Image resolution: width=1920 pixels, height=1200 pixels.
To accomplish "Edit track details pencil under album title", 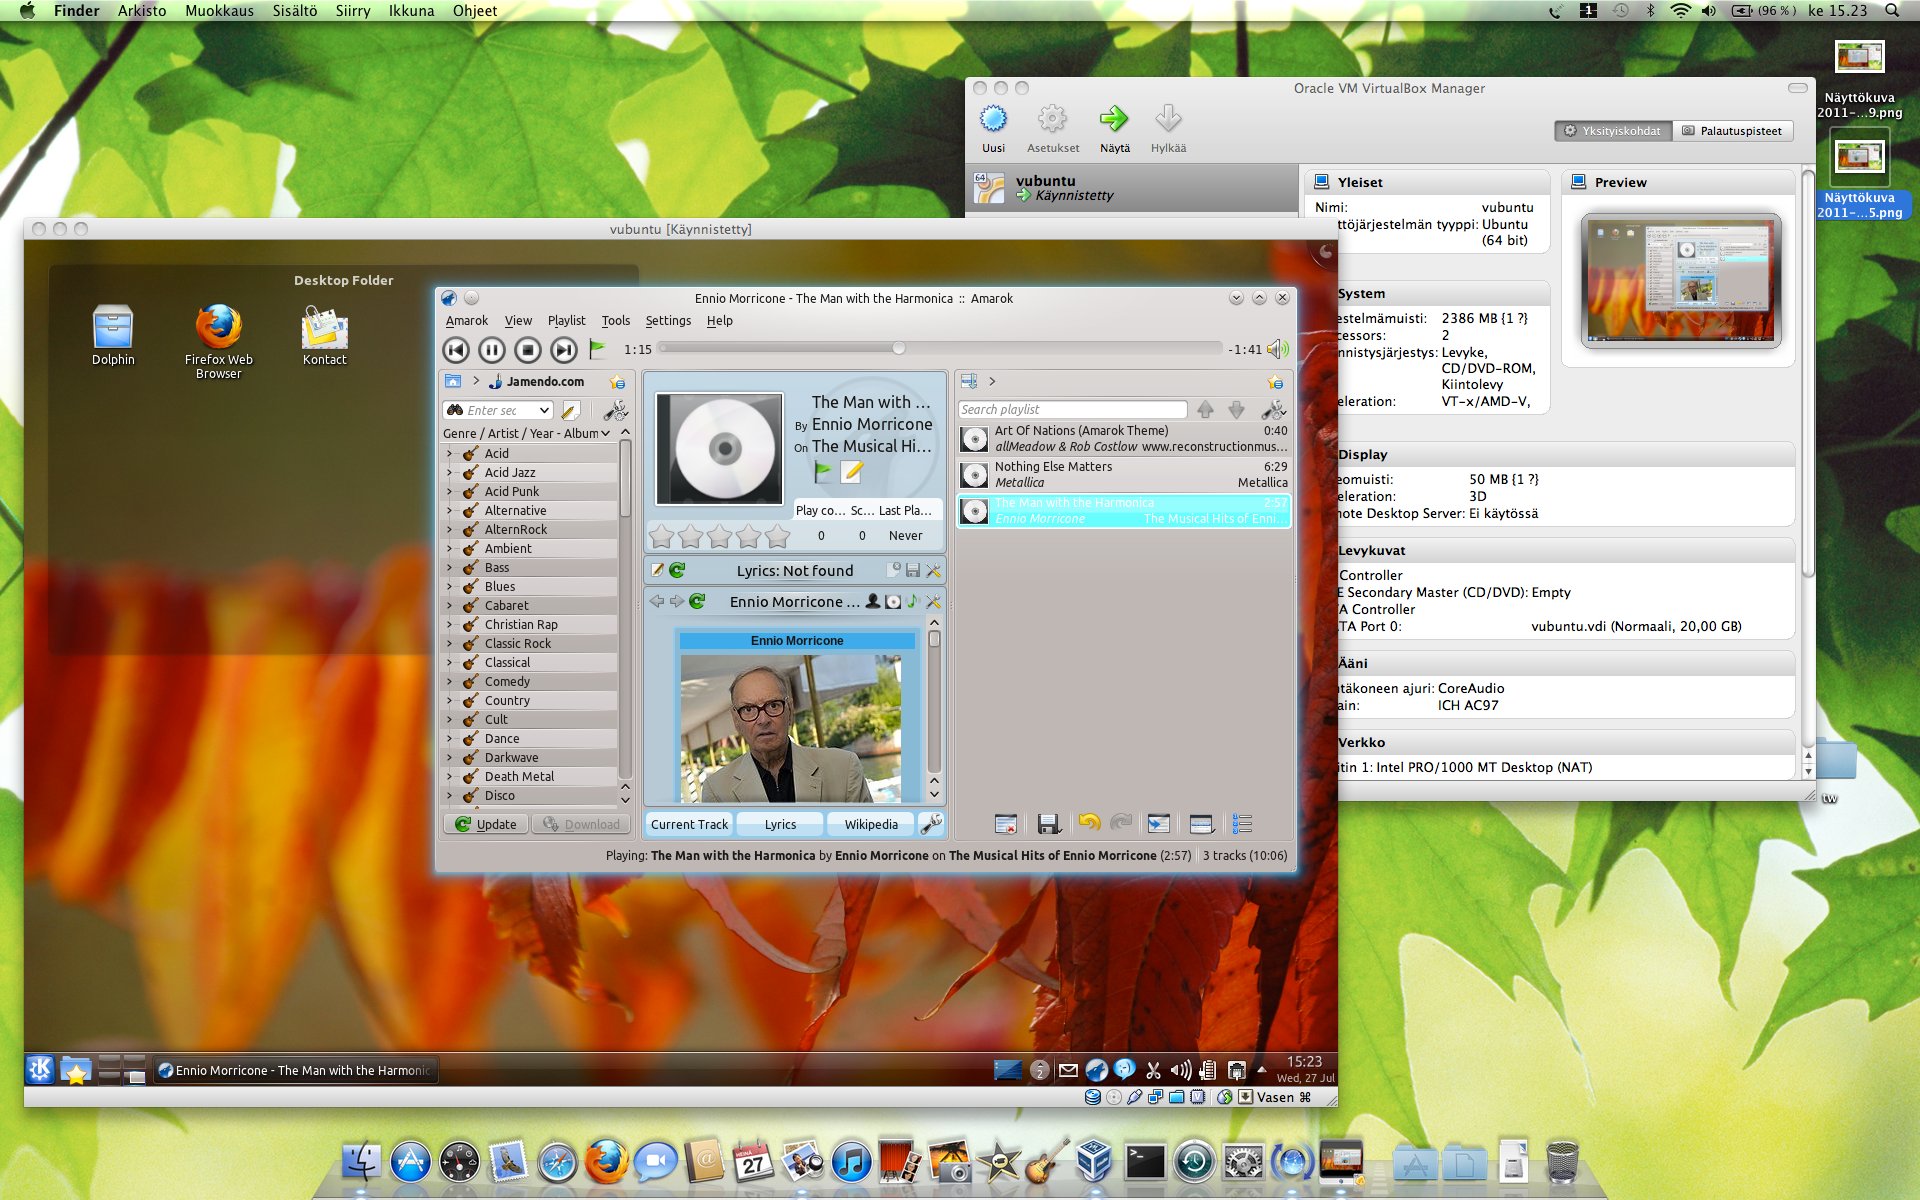I will pos(852,471).
